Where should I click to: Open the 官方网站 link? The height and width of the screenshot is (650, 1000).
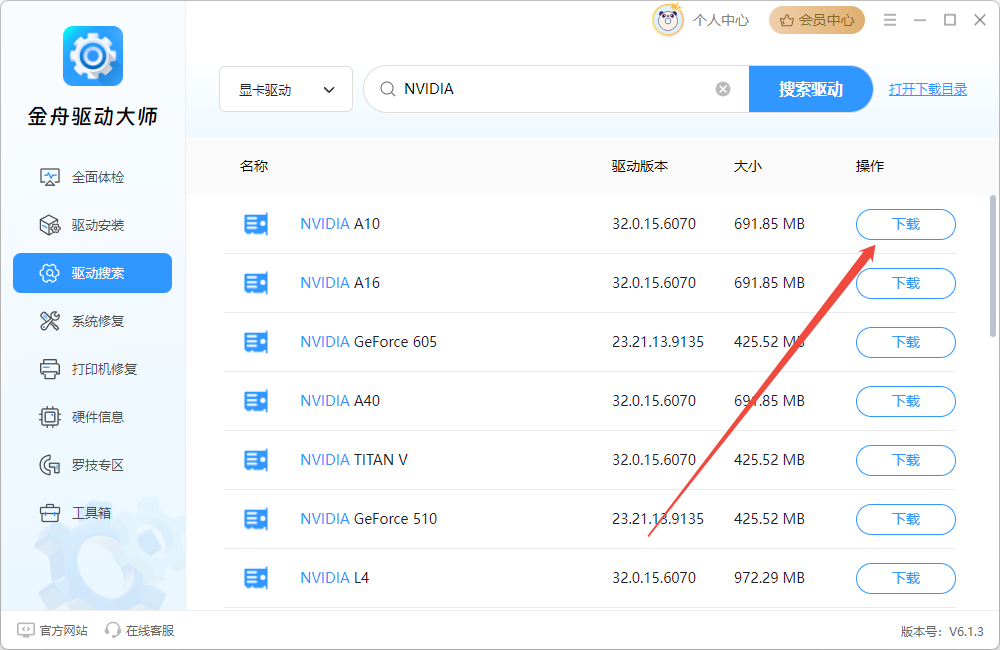pos(52,630)
